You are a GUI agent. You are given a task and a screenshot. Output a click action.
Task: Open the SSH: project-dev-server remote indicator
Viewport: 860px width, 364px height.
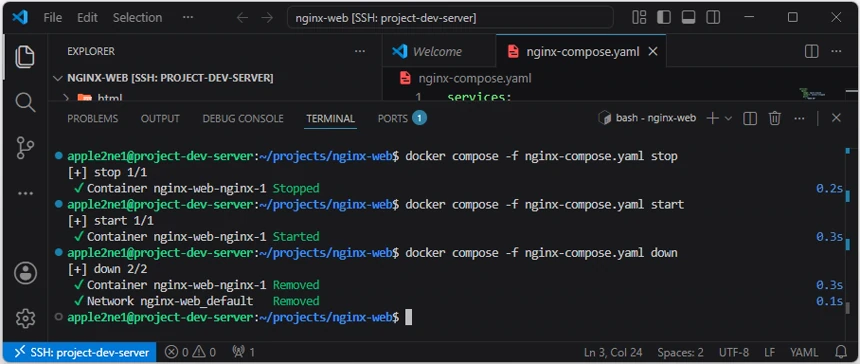click(x=80, y=352)
